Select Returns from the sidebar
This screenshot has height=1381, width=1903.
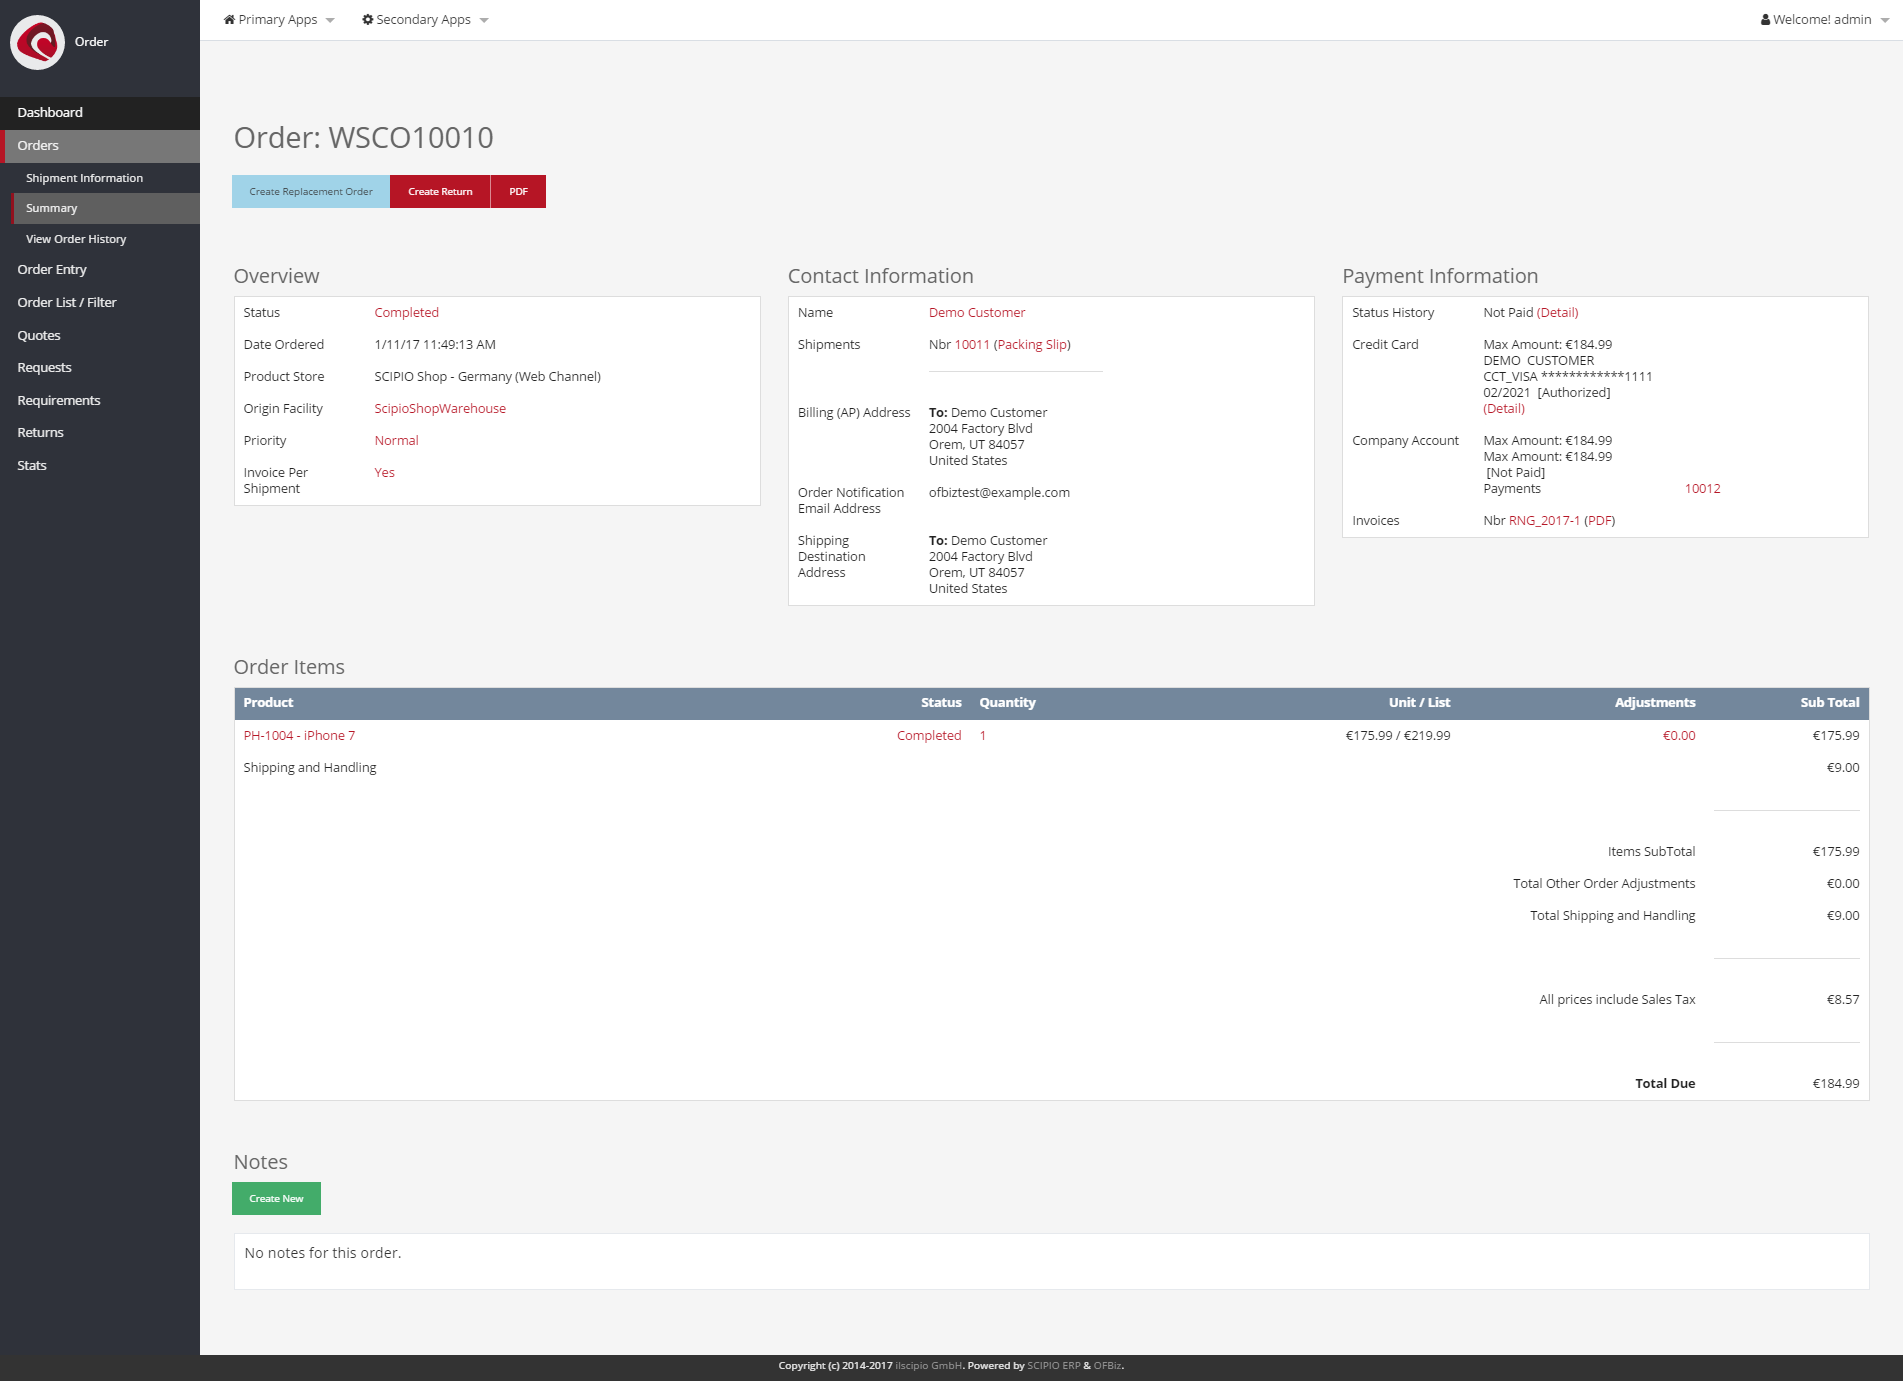40,432
